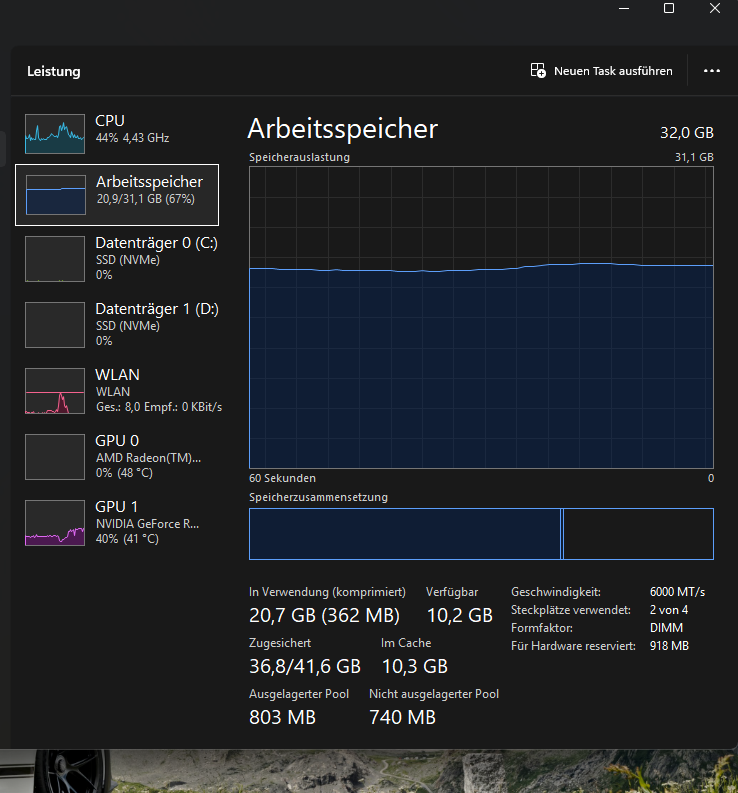The image size is (738, 793).
Task: Click the Ausgelagerter Pool 803 MB value
Action: coord(282,717)
